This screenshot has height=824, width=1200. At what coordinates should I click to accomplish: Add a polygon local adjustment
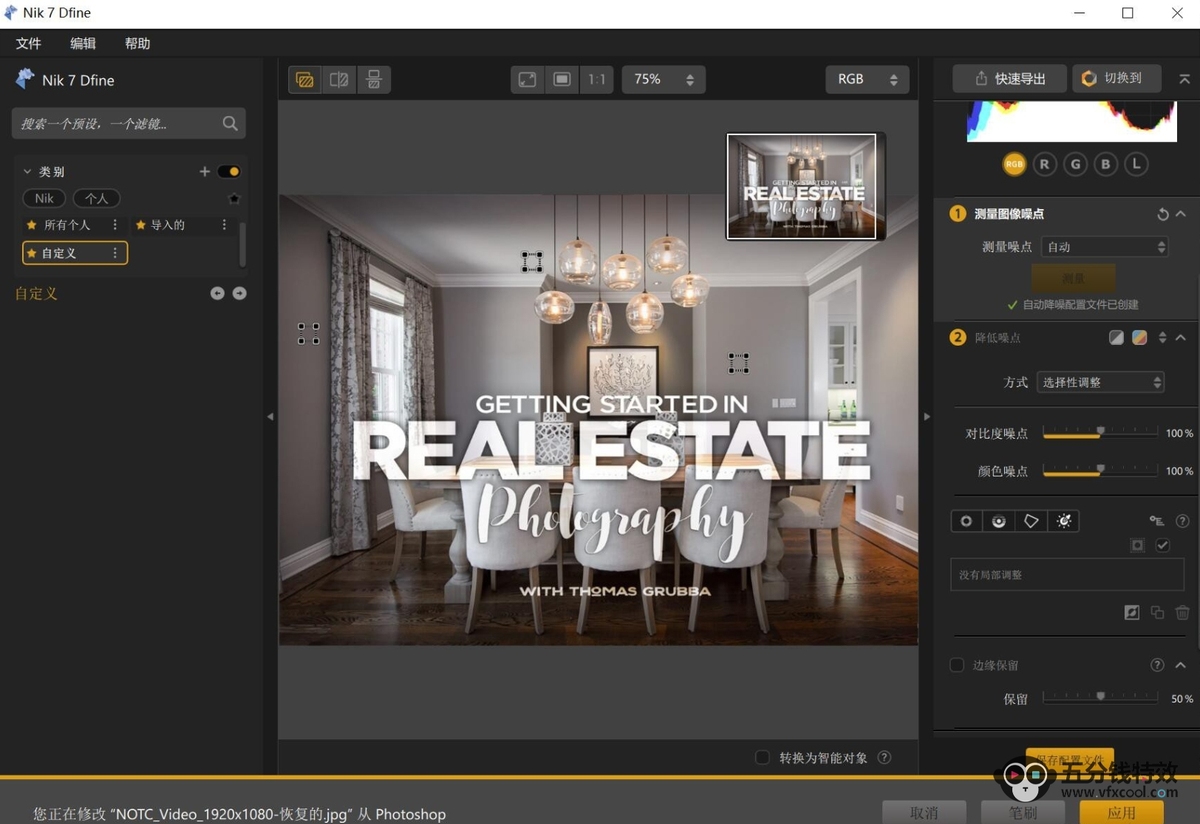(1031, 521)
